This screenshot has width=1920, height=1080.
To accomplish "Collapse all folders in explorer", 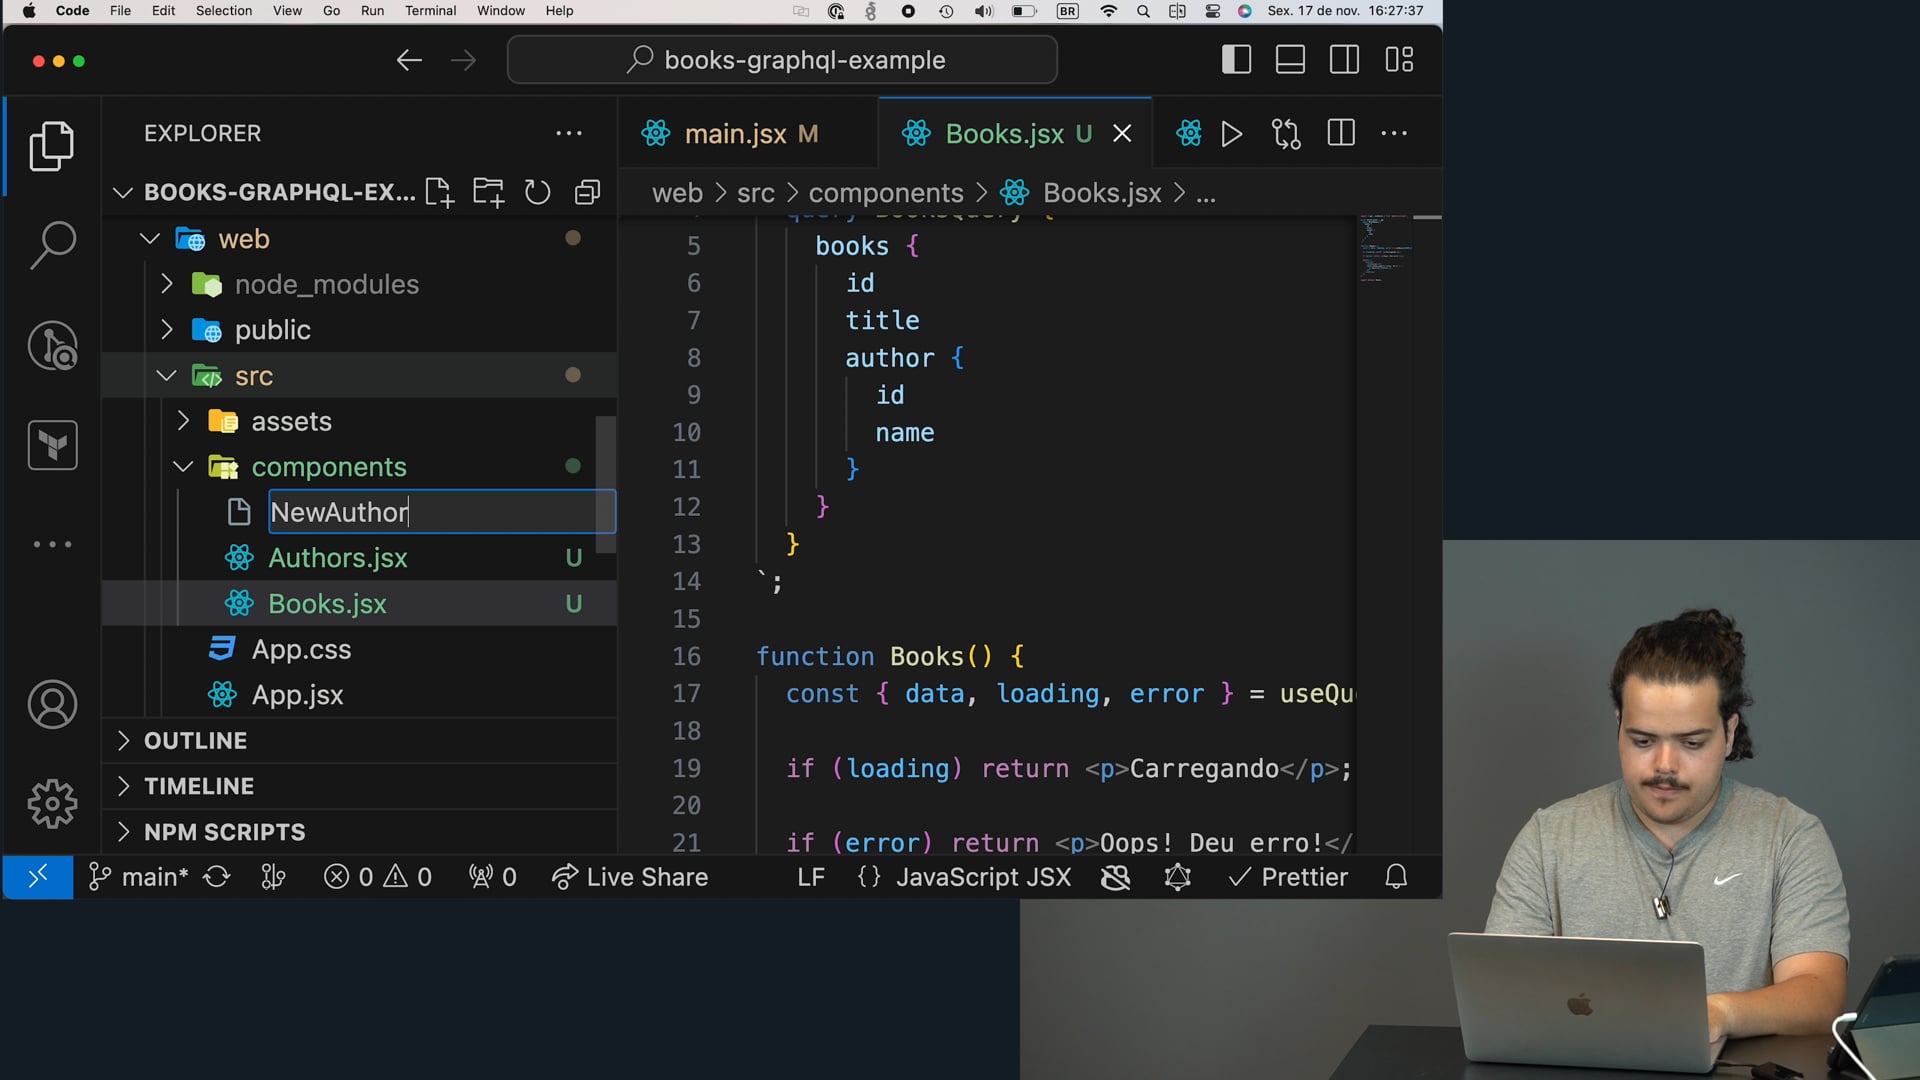I will click(587, 192).
